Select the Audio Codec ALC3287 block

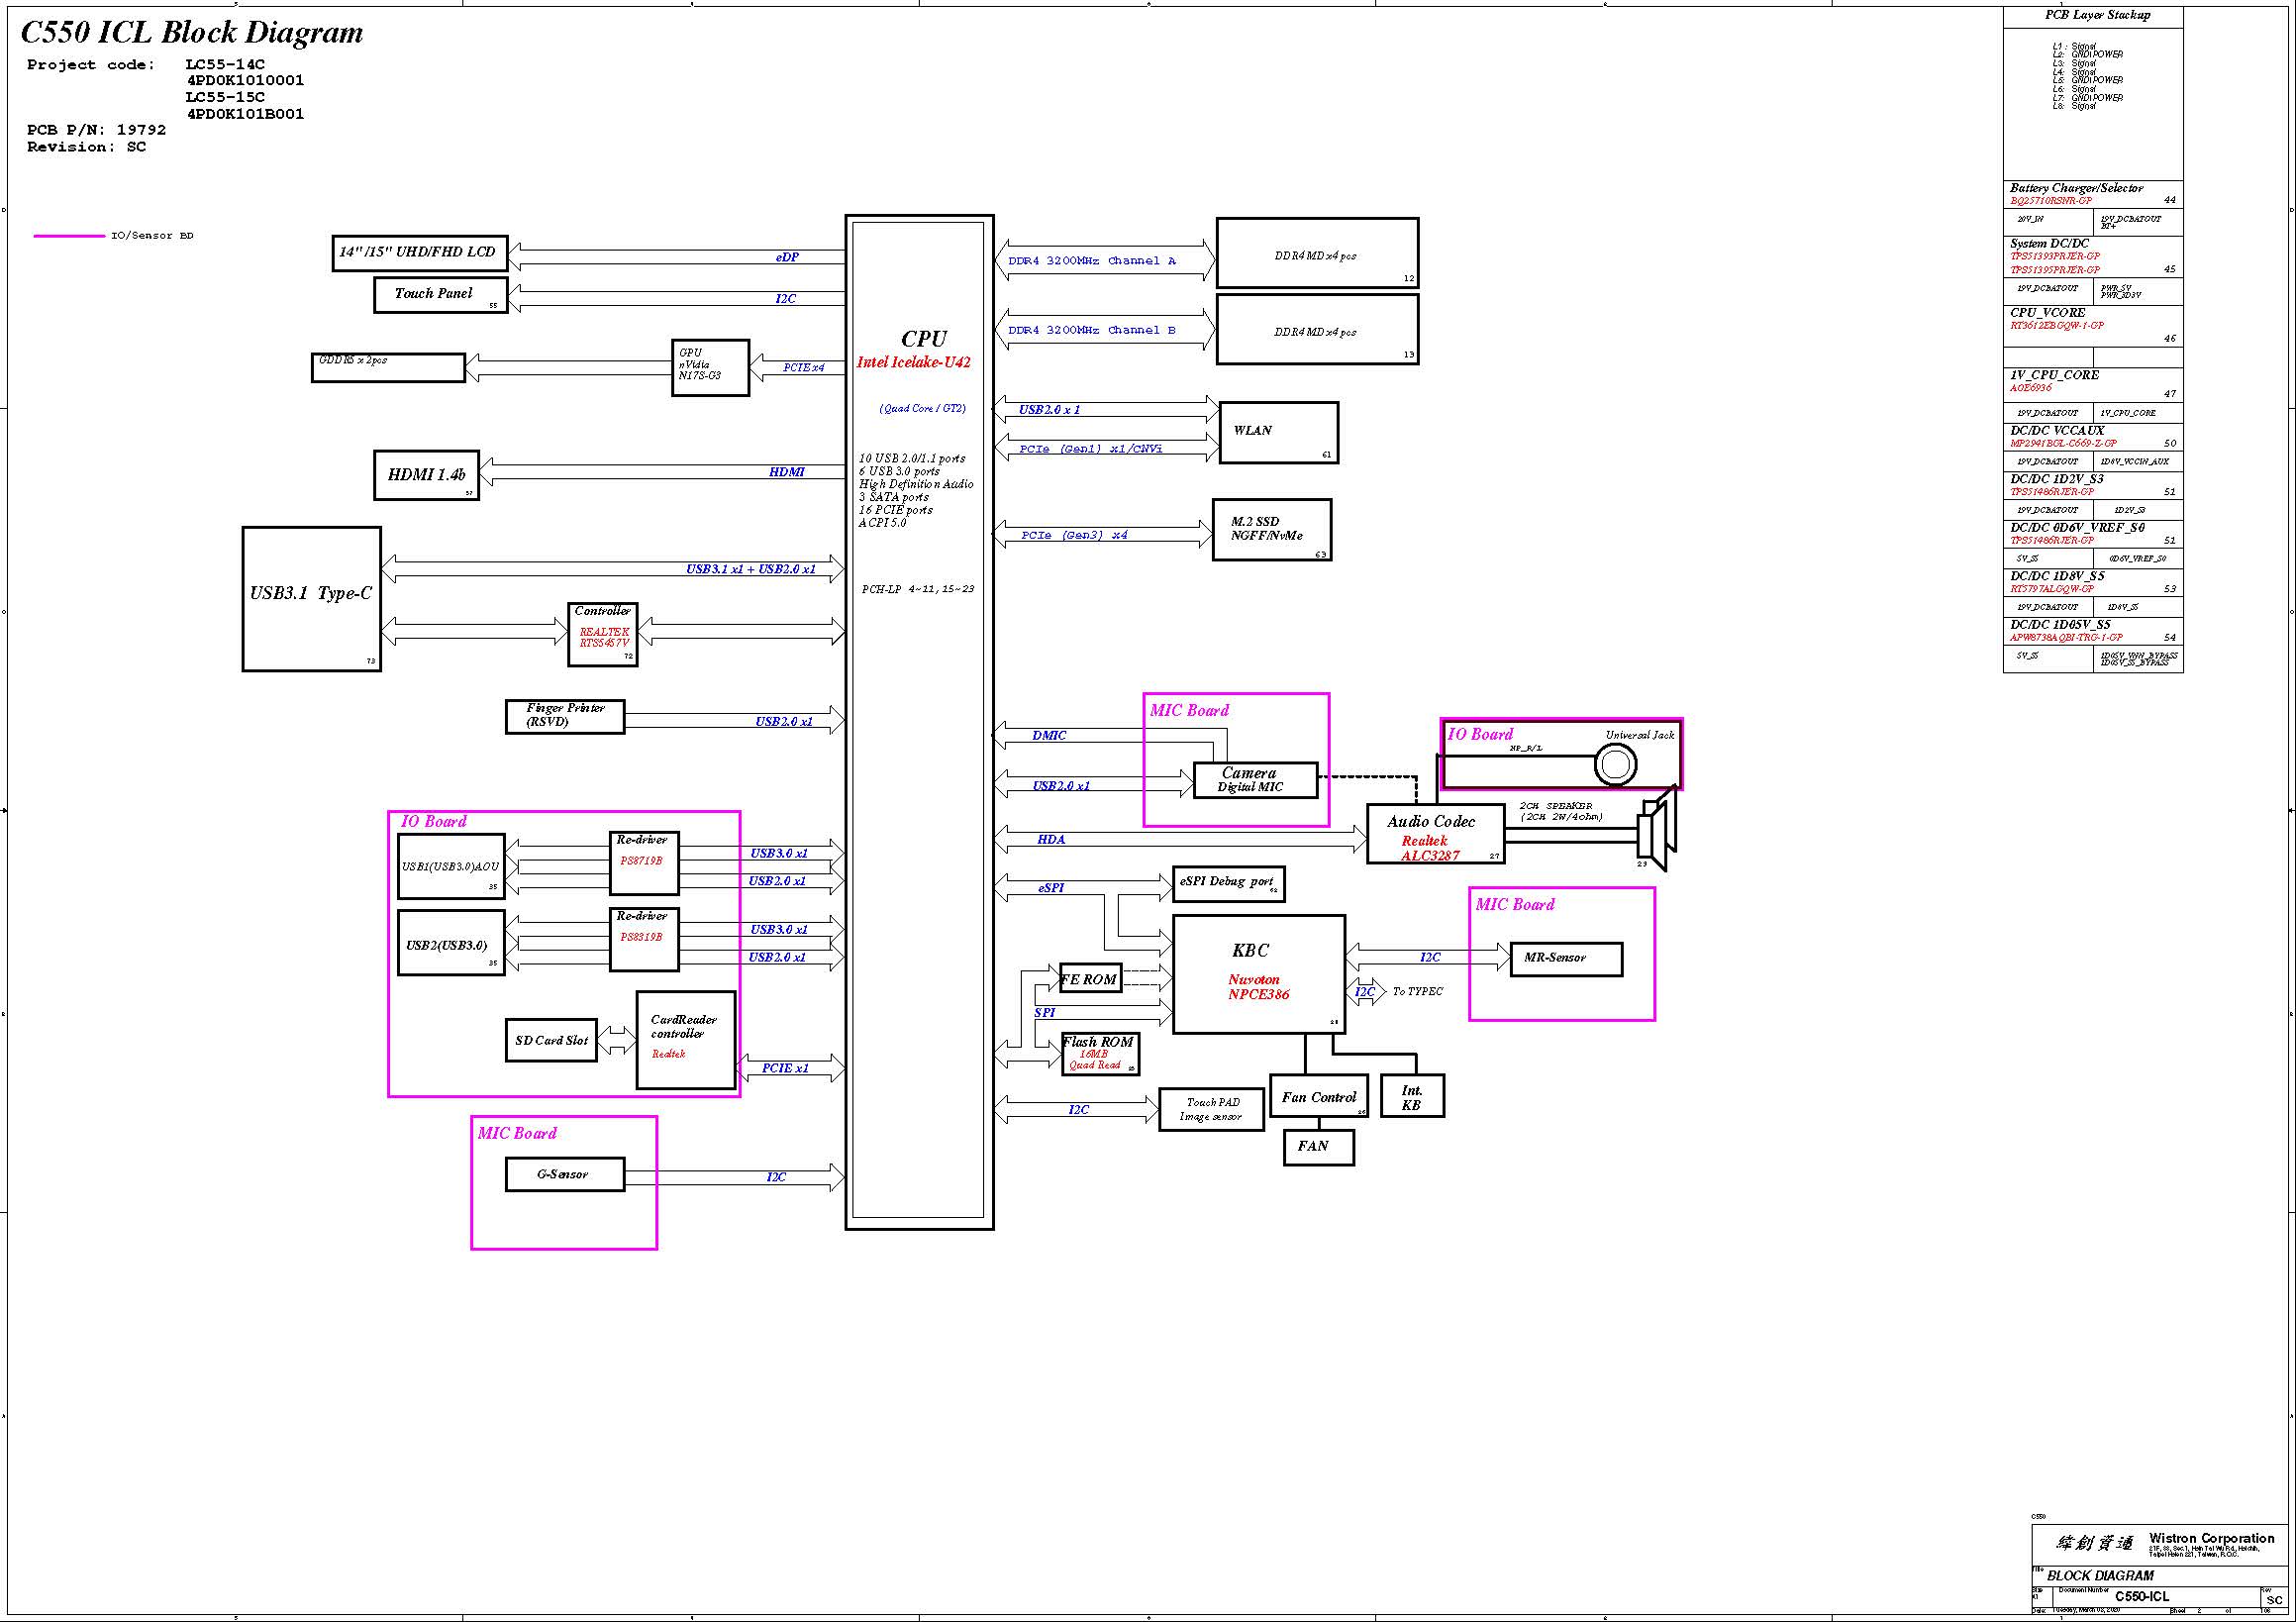point(1435,834)
